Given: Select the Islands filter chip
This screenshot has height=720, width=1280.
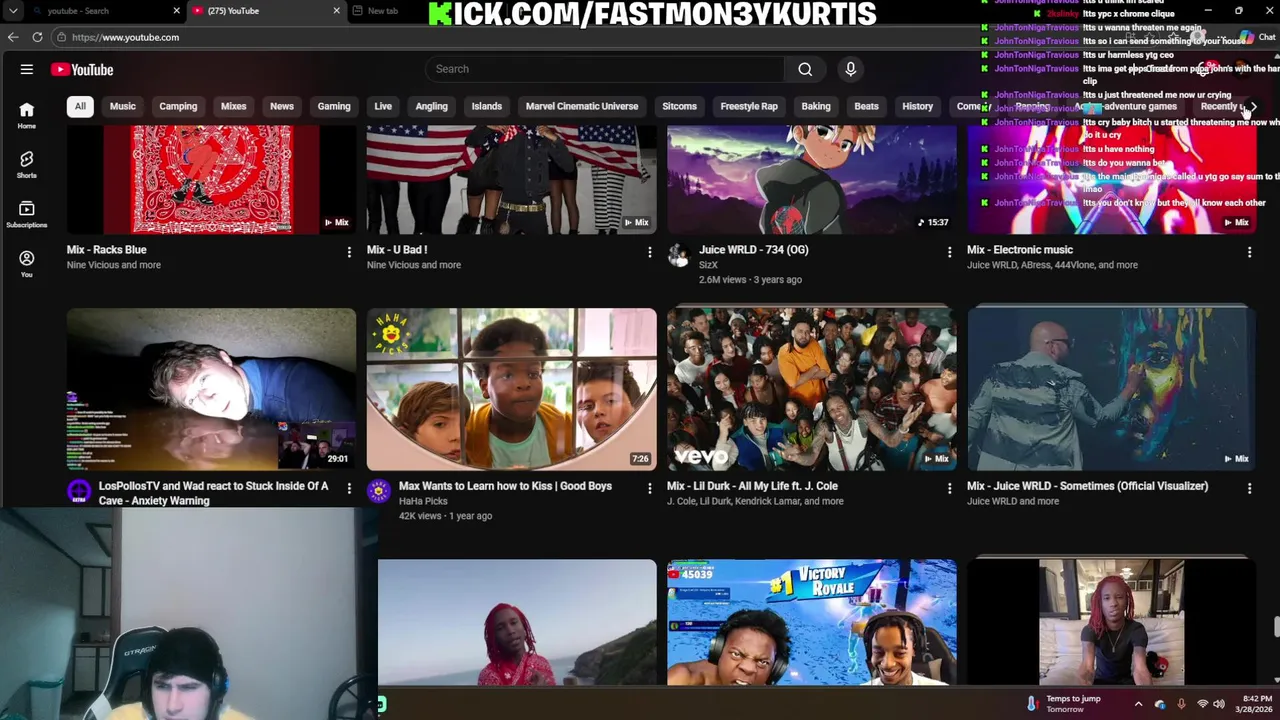Looking at the screenshot, I should pos(487,106).
